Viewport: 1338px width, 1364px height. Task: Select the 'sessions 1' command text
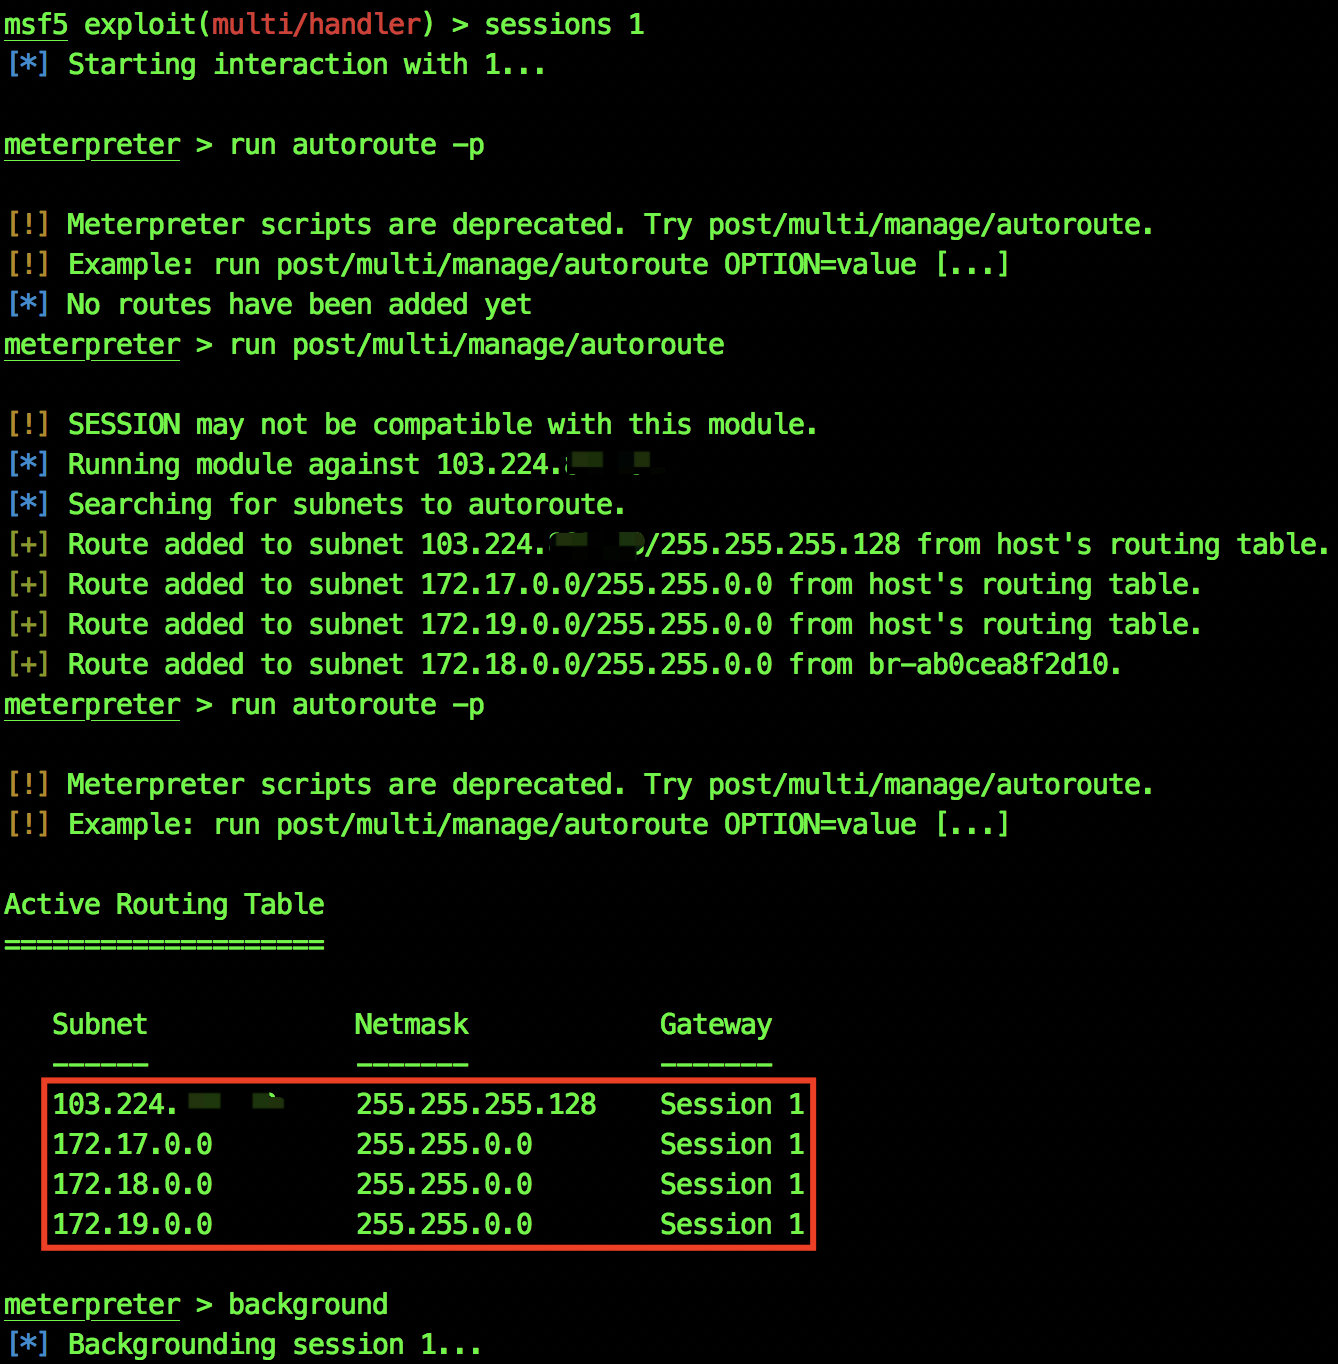[565, 24]
